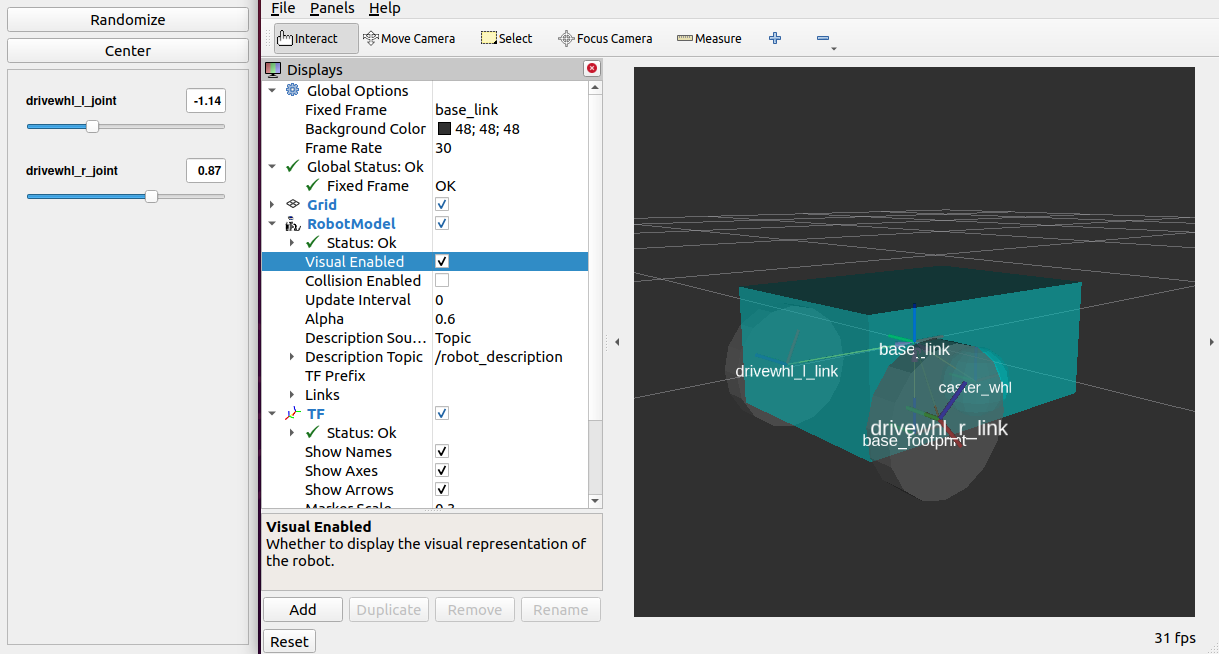Disable the Grid display checkbox
Viewport: 1219px width, 654px height.
tap(442, 205)
